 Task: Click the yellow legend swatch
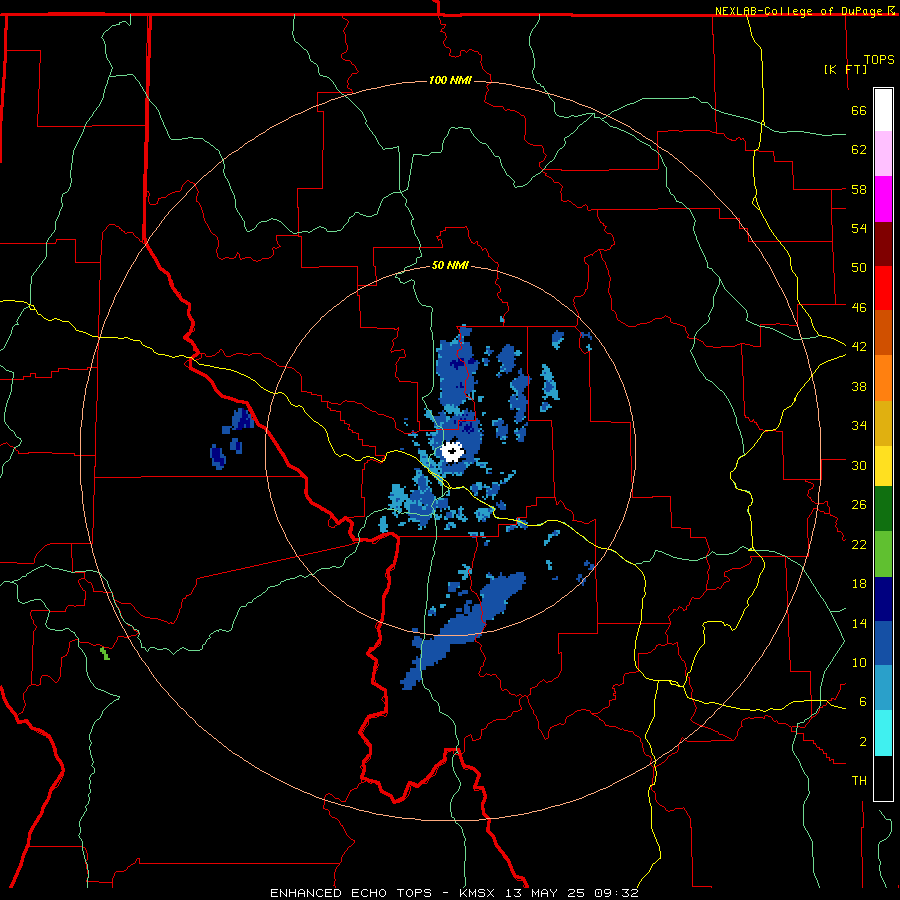click(x=883, y=465)
